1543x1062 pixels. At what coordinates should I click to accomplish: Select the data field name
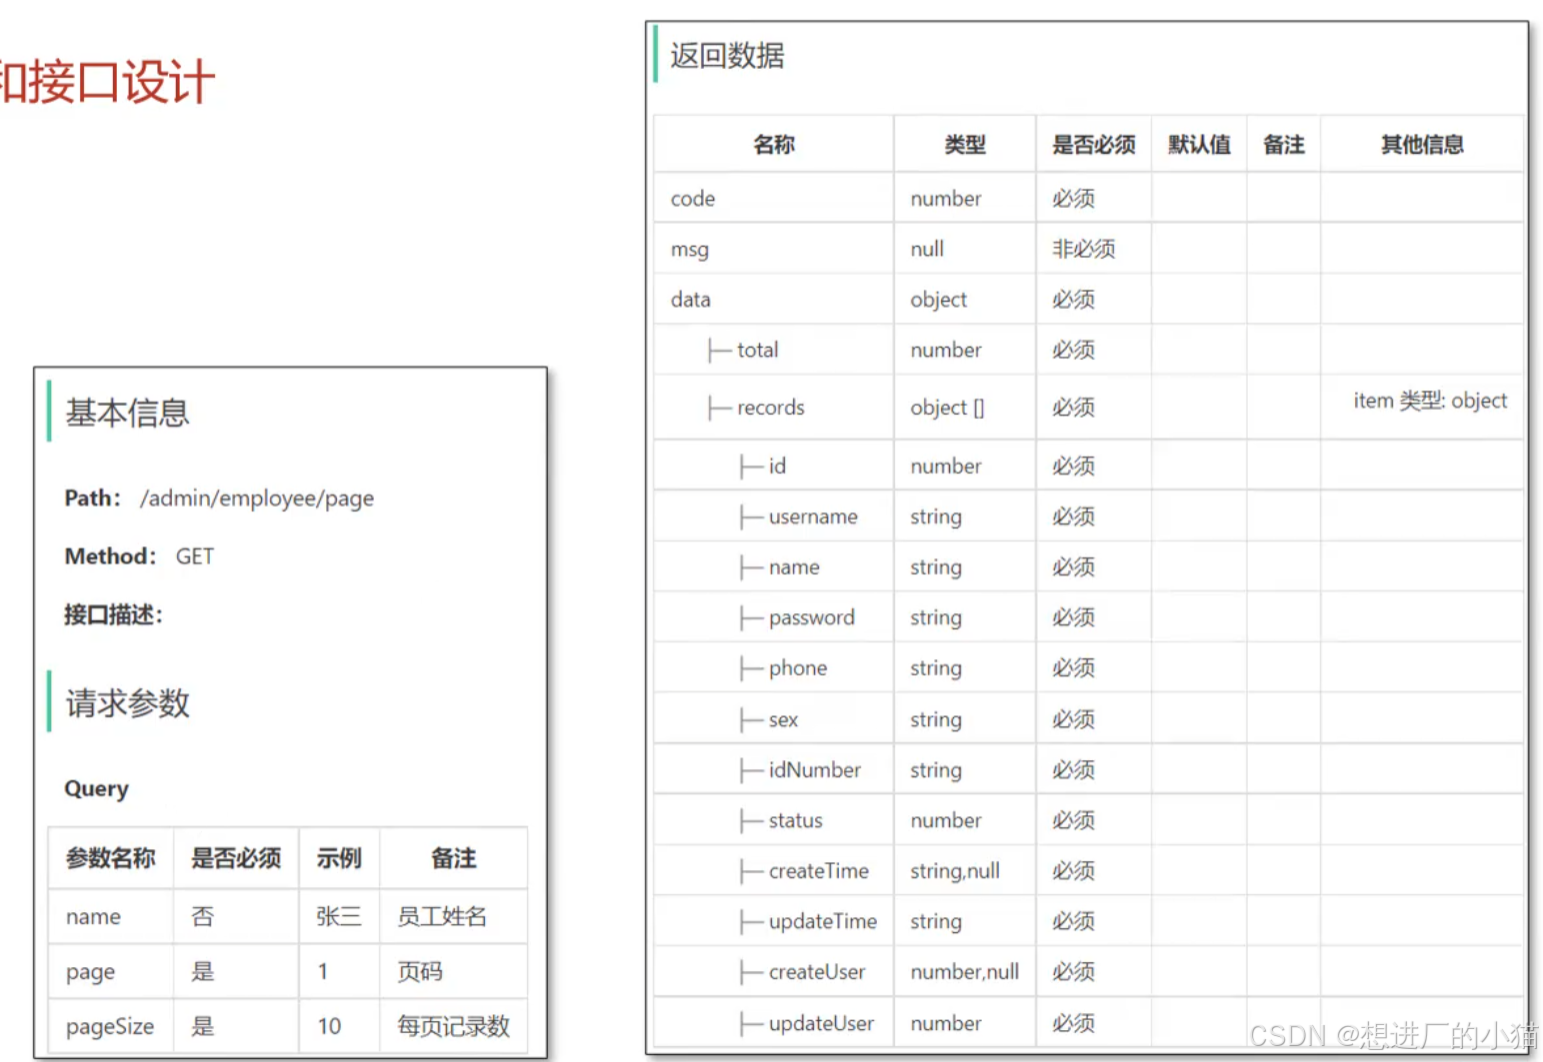coord(691,299)
